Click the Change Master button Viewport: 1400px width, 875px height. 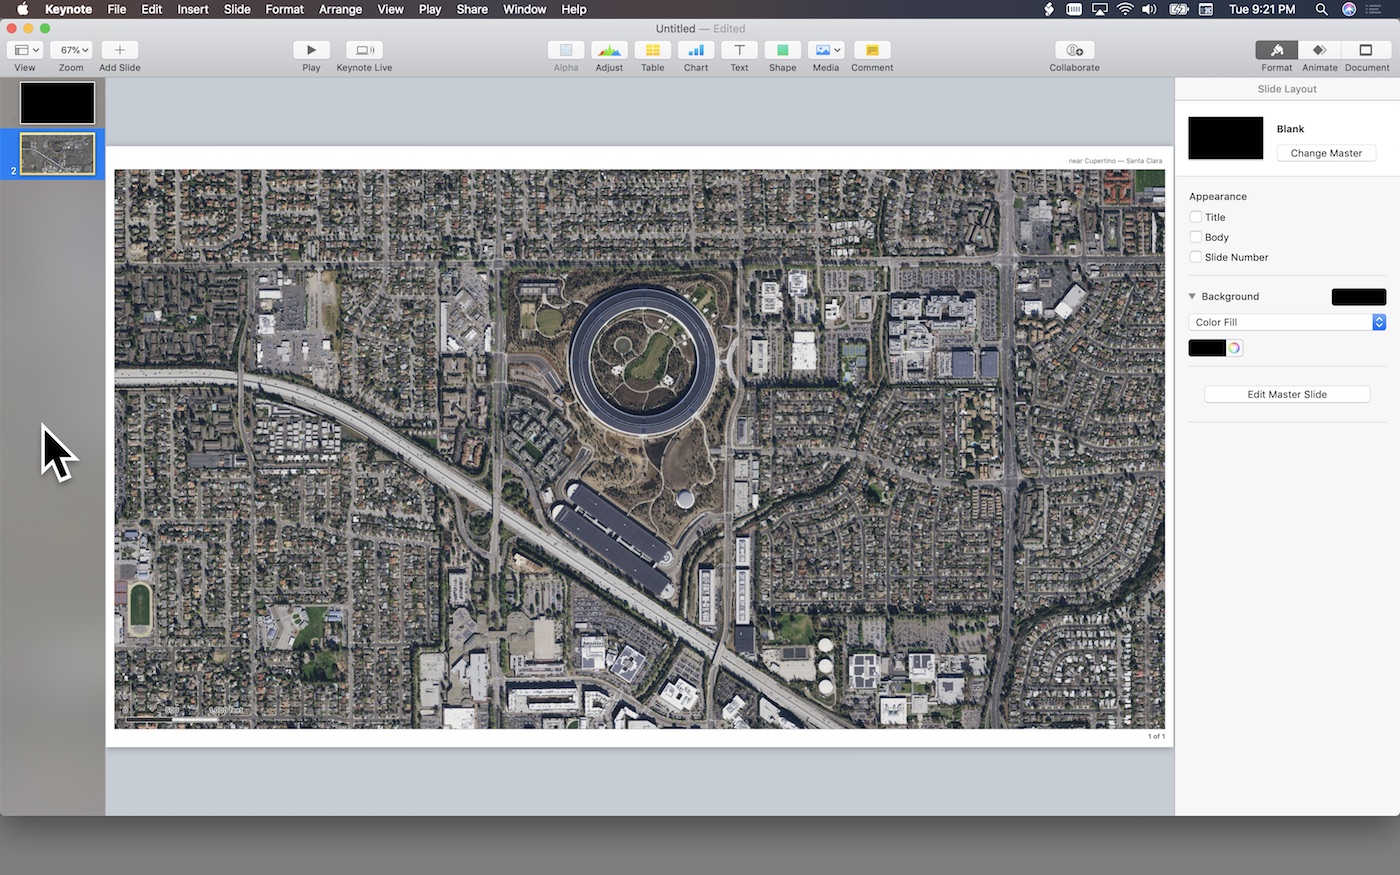point(1326,153)
